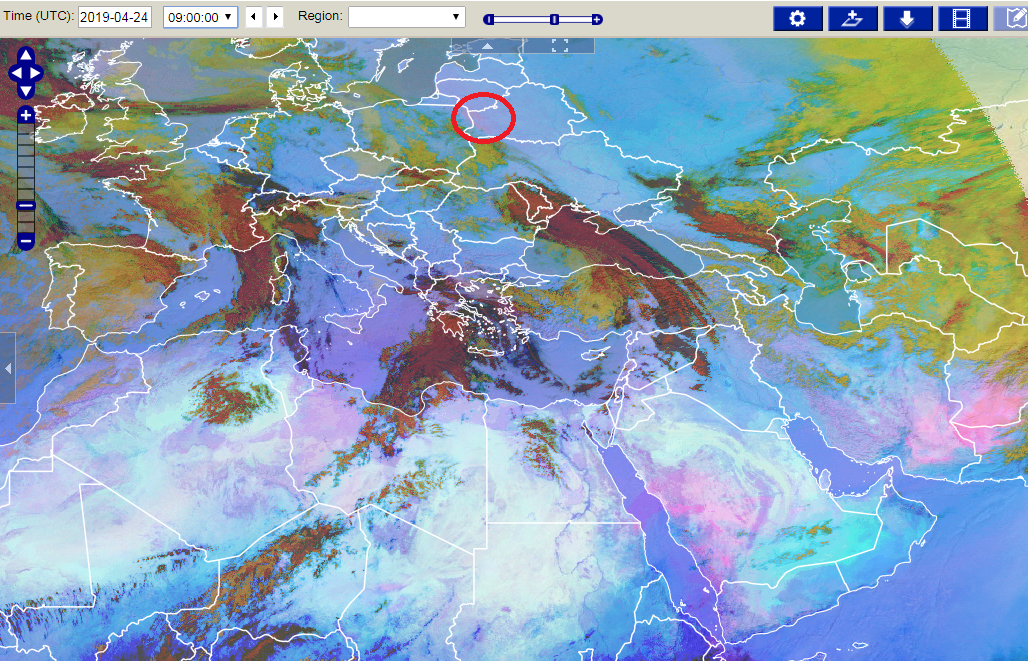Click the opacity slider middle handle
This screenshot has width=1028, height=661.
[555, 20]
